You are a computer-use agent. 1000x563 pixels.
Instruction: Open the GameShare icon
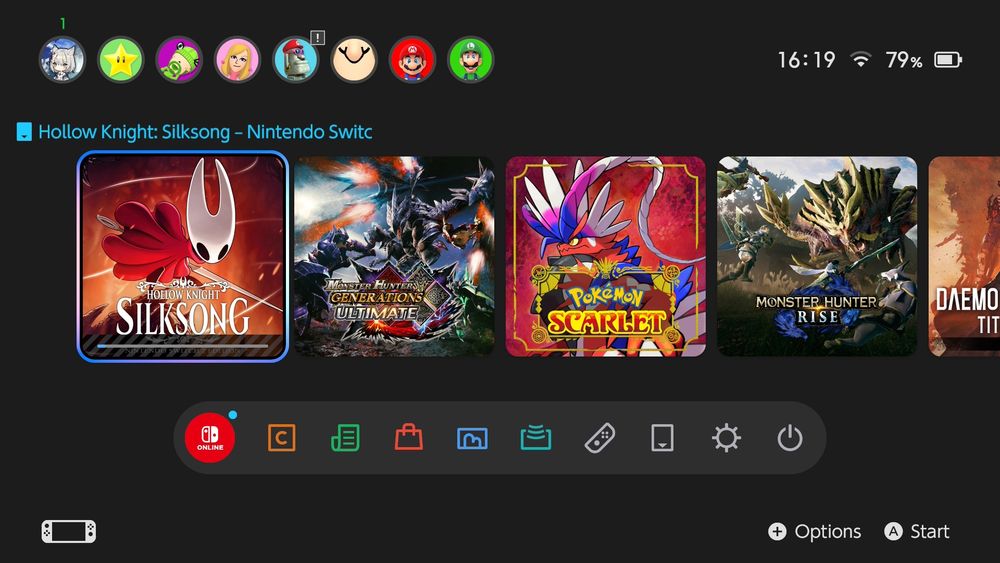[x=536, y=438]
